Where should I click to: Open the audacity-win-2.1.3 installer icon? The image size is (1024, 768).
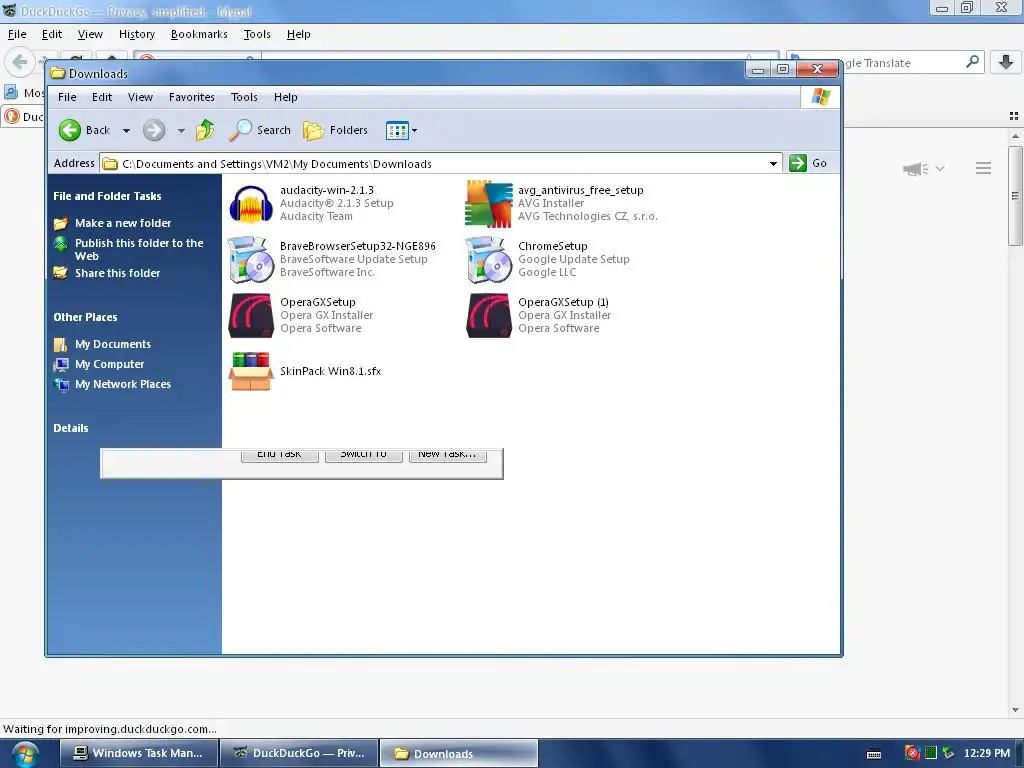[251, 203]
